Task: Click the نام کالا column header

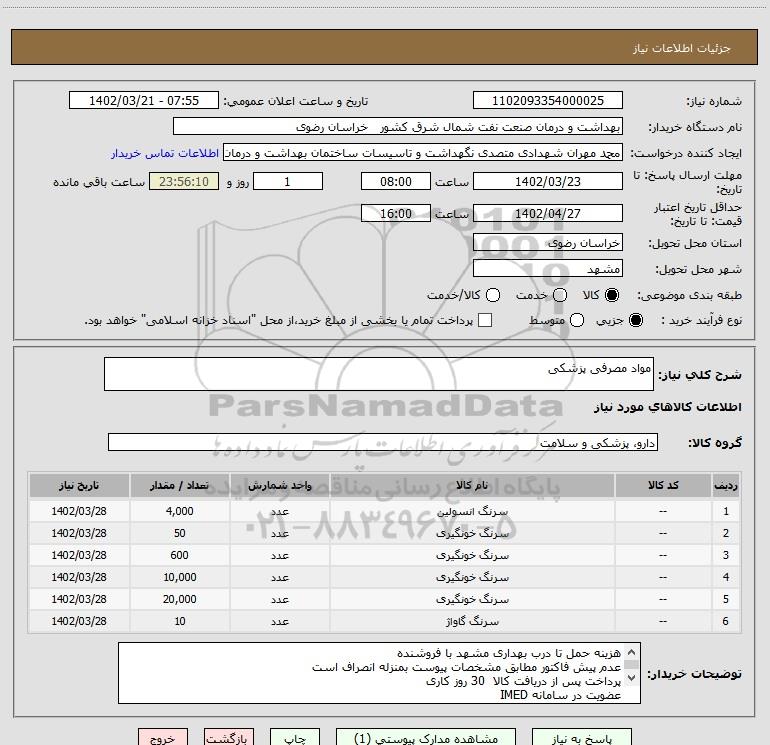Action: [x=472, y=485]
